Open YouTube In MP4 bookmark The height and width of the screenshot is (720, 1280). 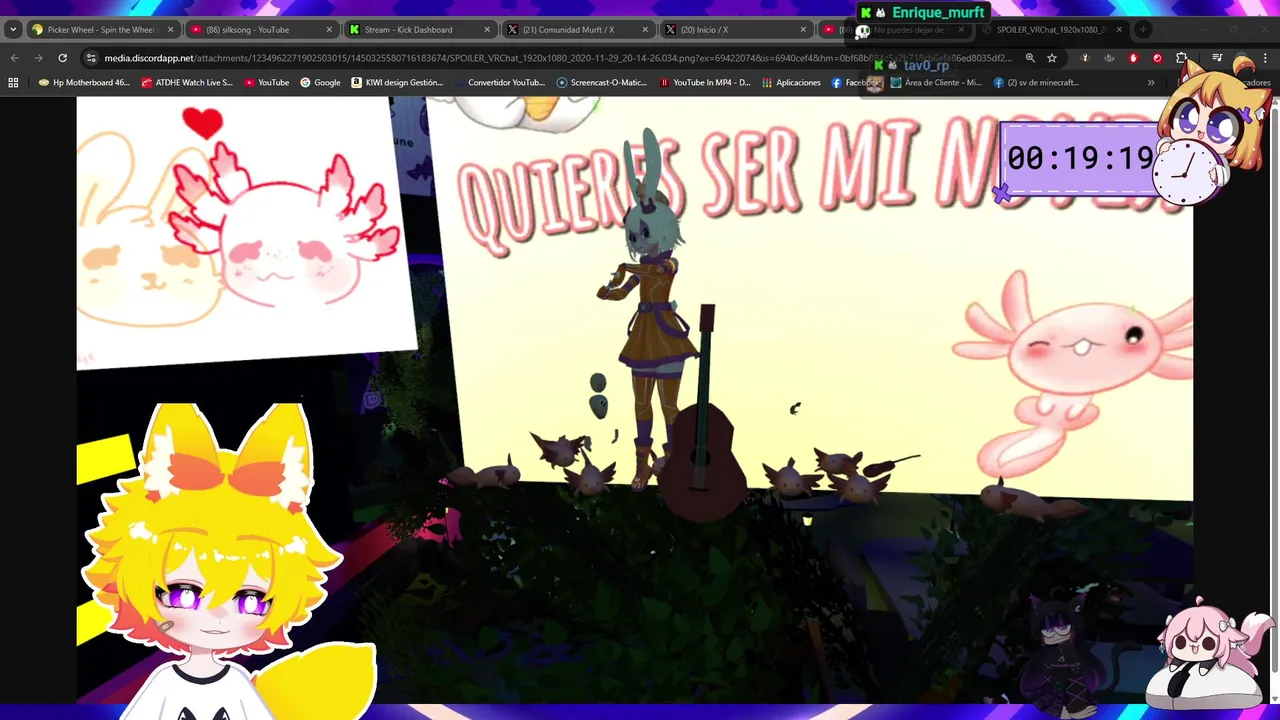click(705, 83)
